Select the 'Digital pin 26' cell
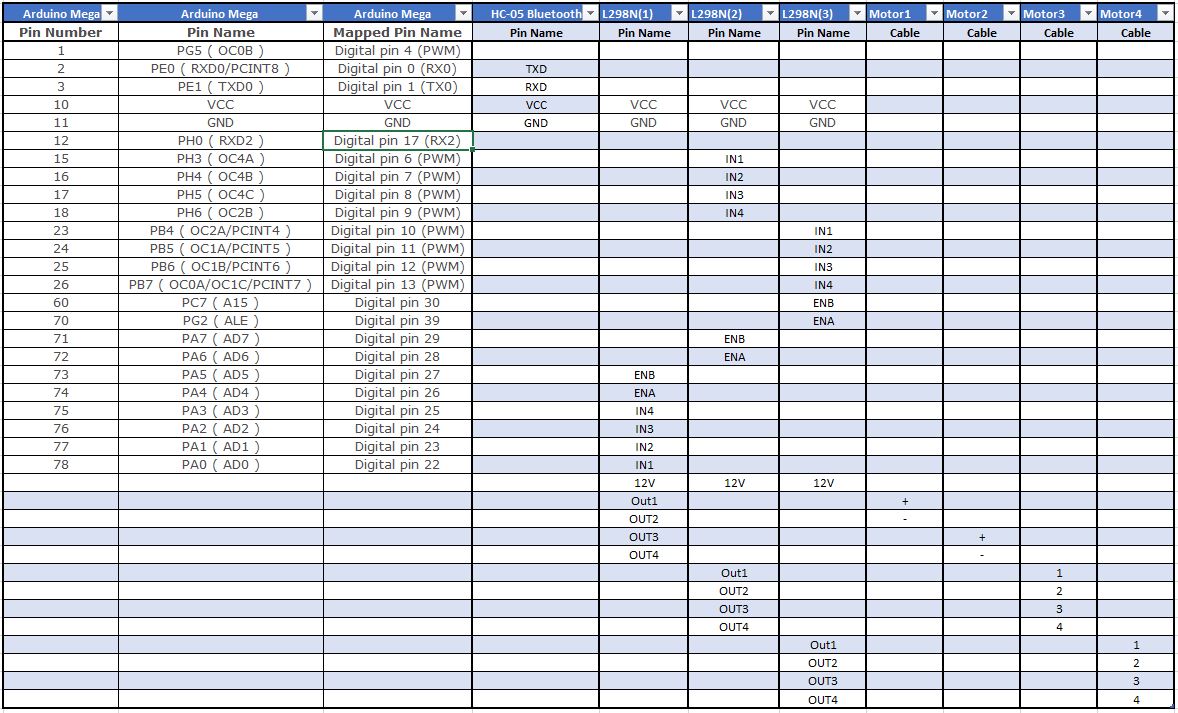 point(398,393)
